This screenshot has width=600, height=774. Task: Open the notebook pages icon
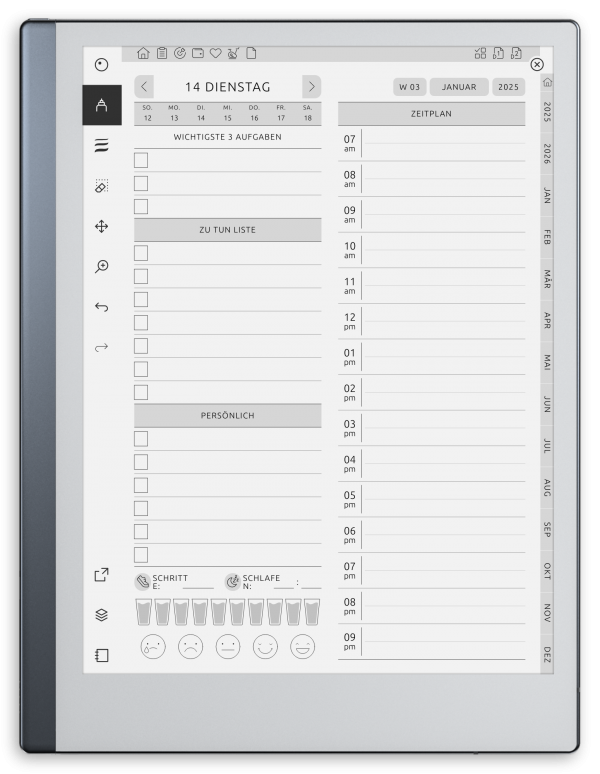(101, 656)
